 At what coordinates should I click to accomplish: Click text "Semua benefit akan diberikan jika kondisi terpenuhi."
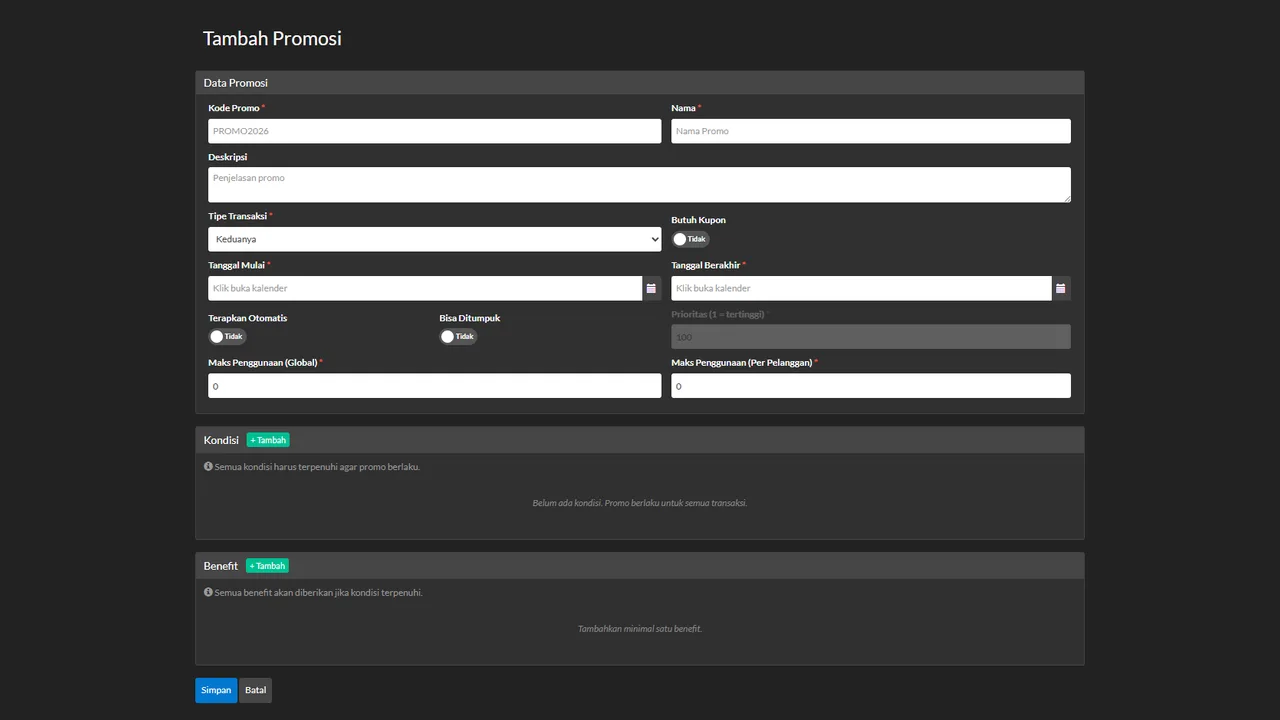point(318,593)
